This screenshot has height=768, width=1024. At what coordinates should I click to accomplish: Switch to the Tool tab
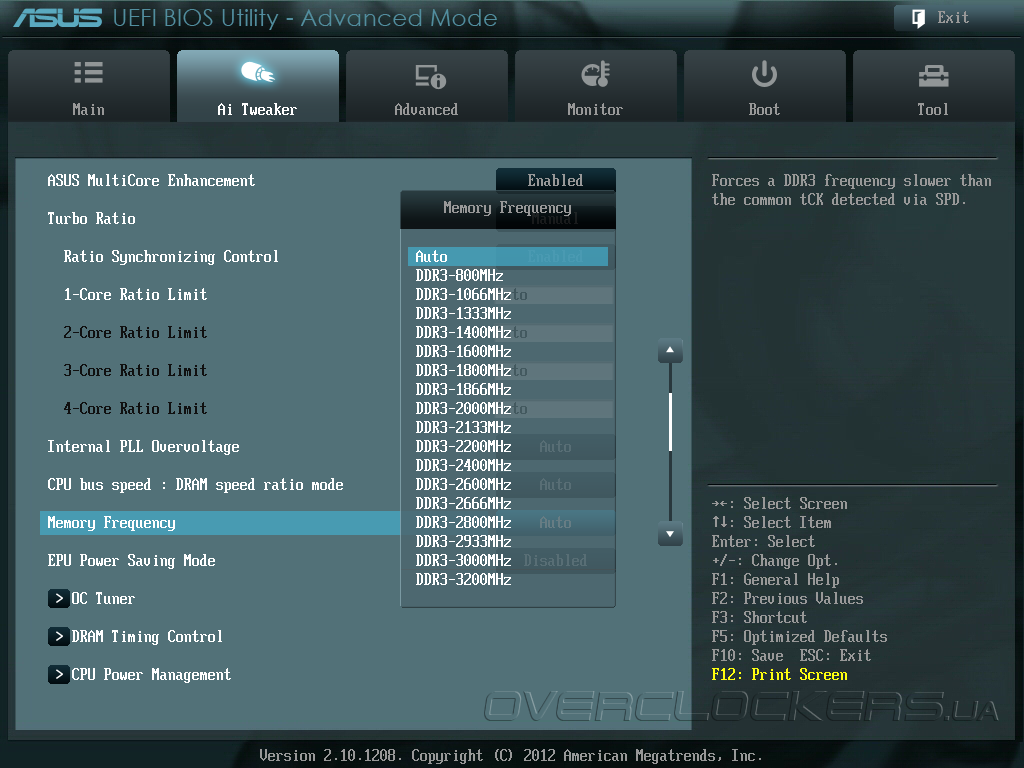(x=934, y=86)
